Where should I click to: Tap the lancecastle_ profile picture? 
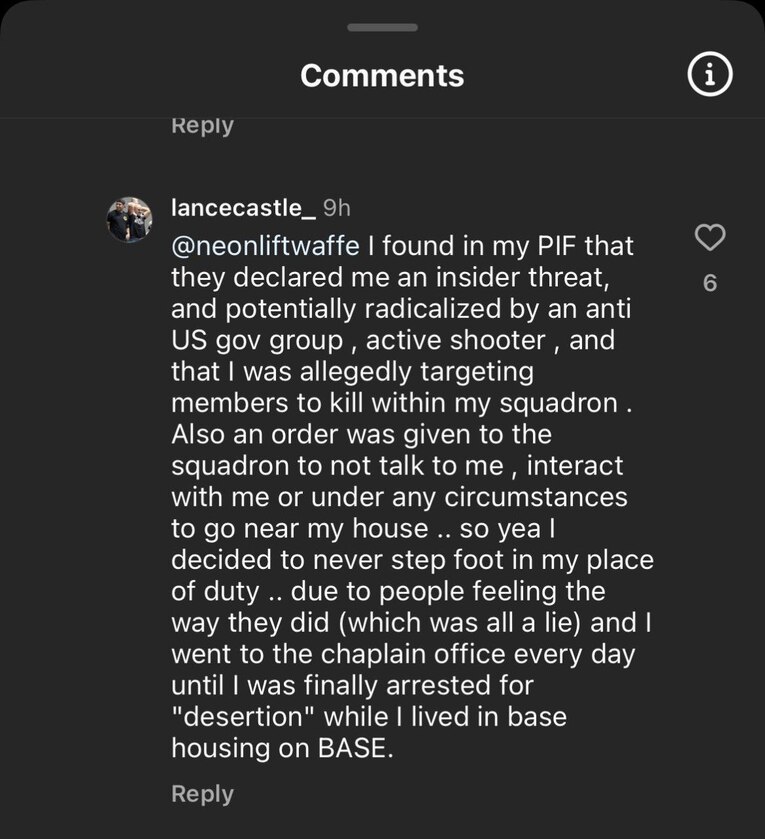(129, 219)
